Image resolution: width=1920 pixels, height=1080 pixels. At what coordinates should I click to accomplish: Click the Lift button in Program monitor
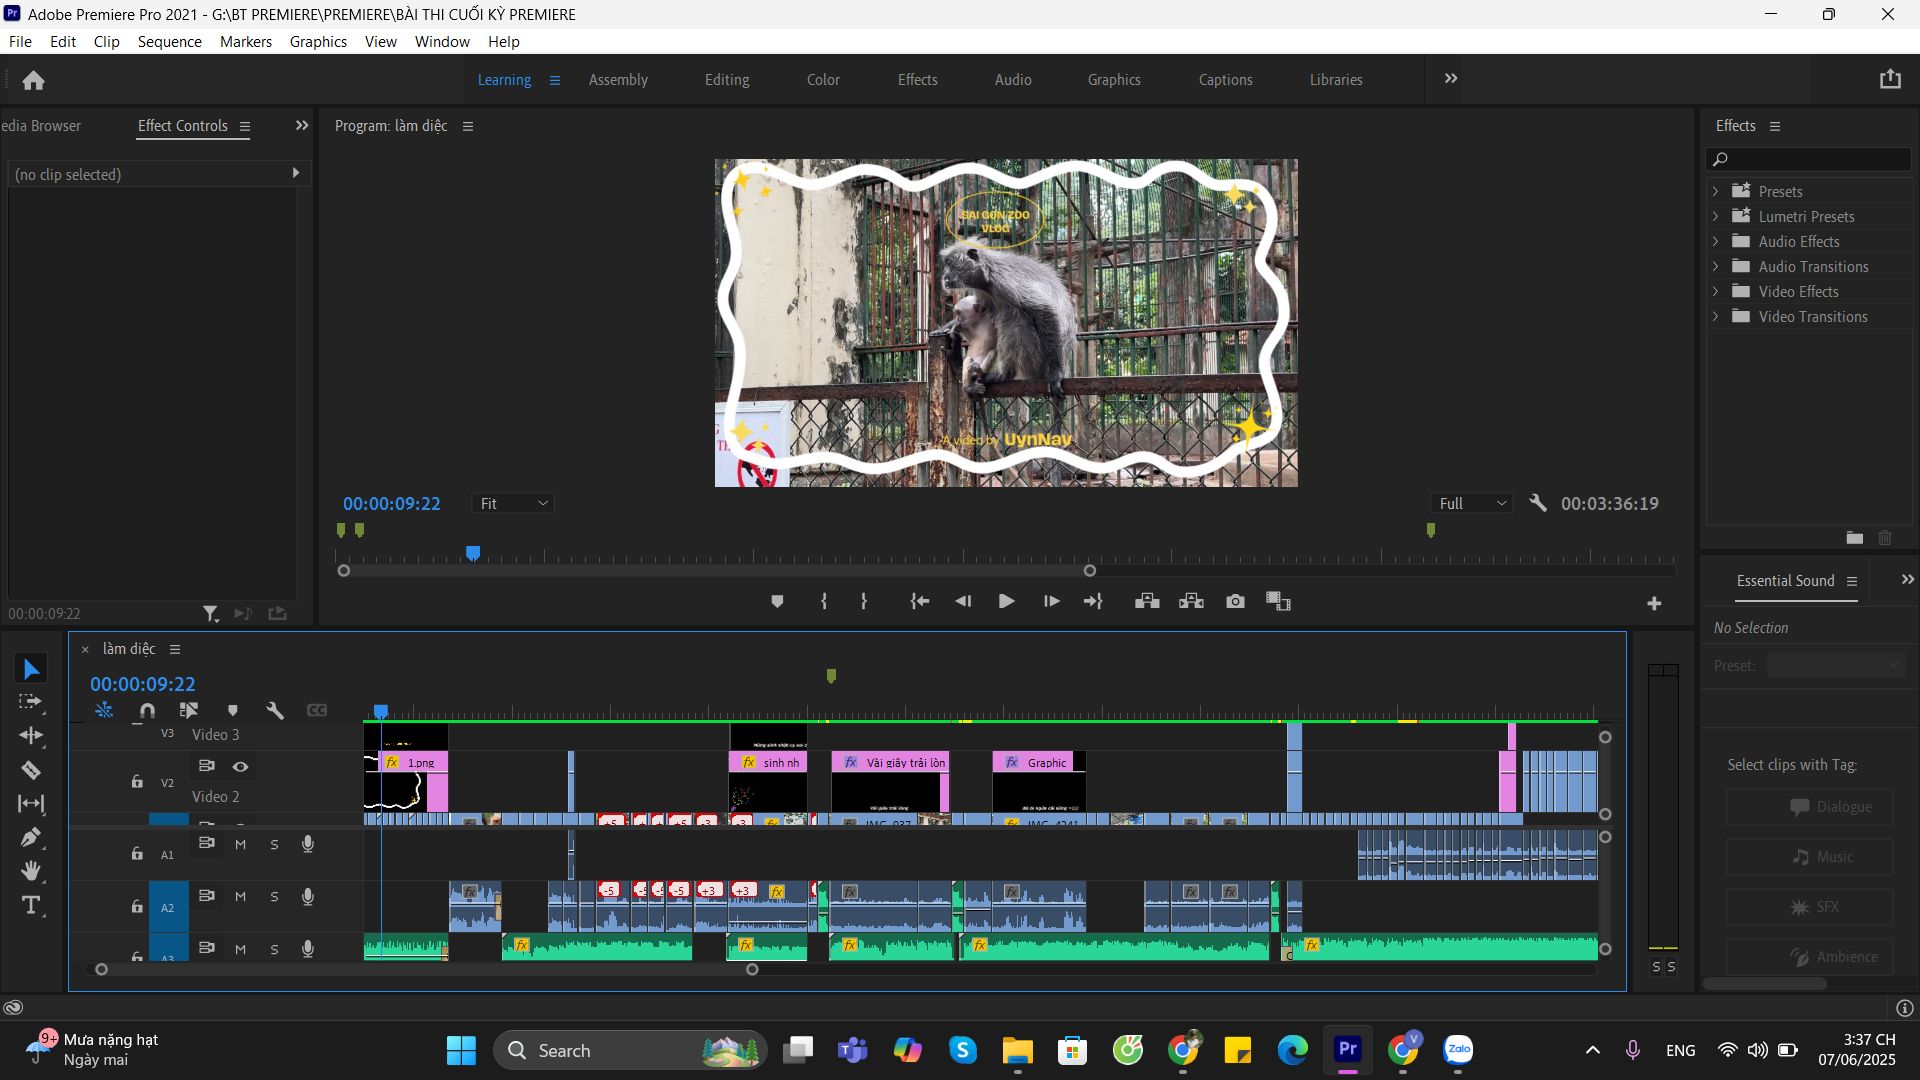coord(1147,601)
